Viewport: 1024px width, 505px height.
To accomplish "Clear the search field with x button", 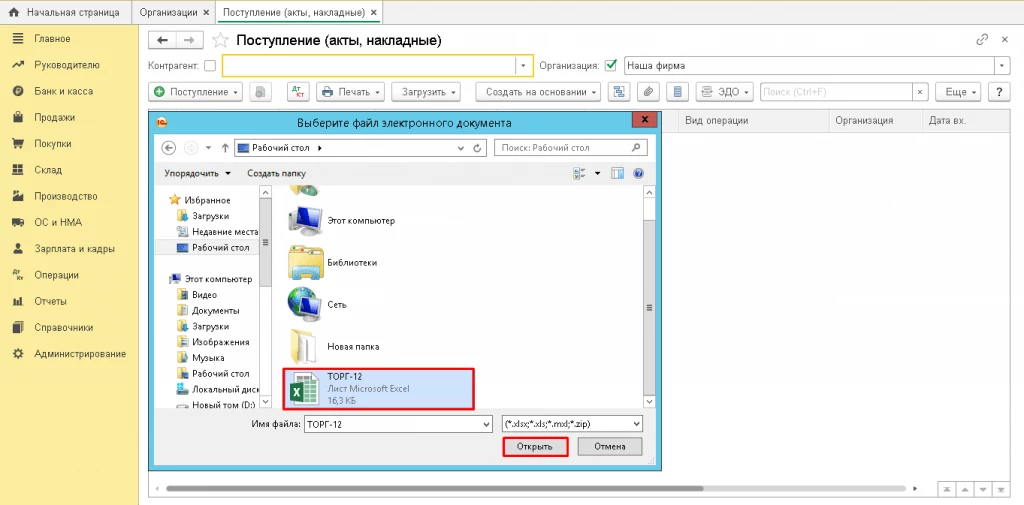I will pos(920,92).
